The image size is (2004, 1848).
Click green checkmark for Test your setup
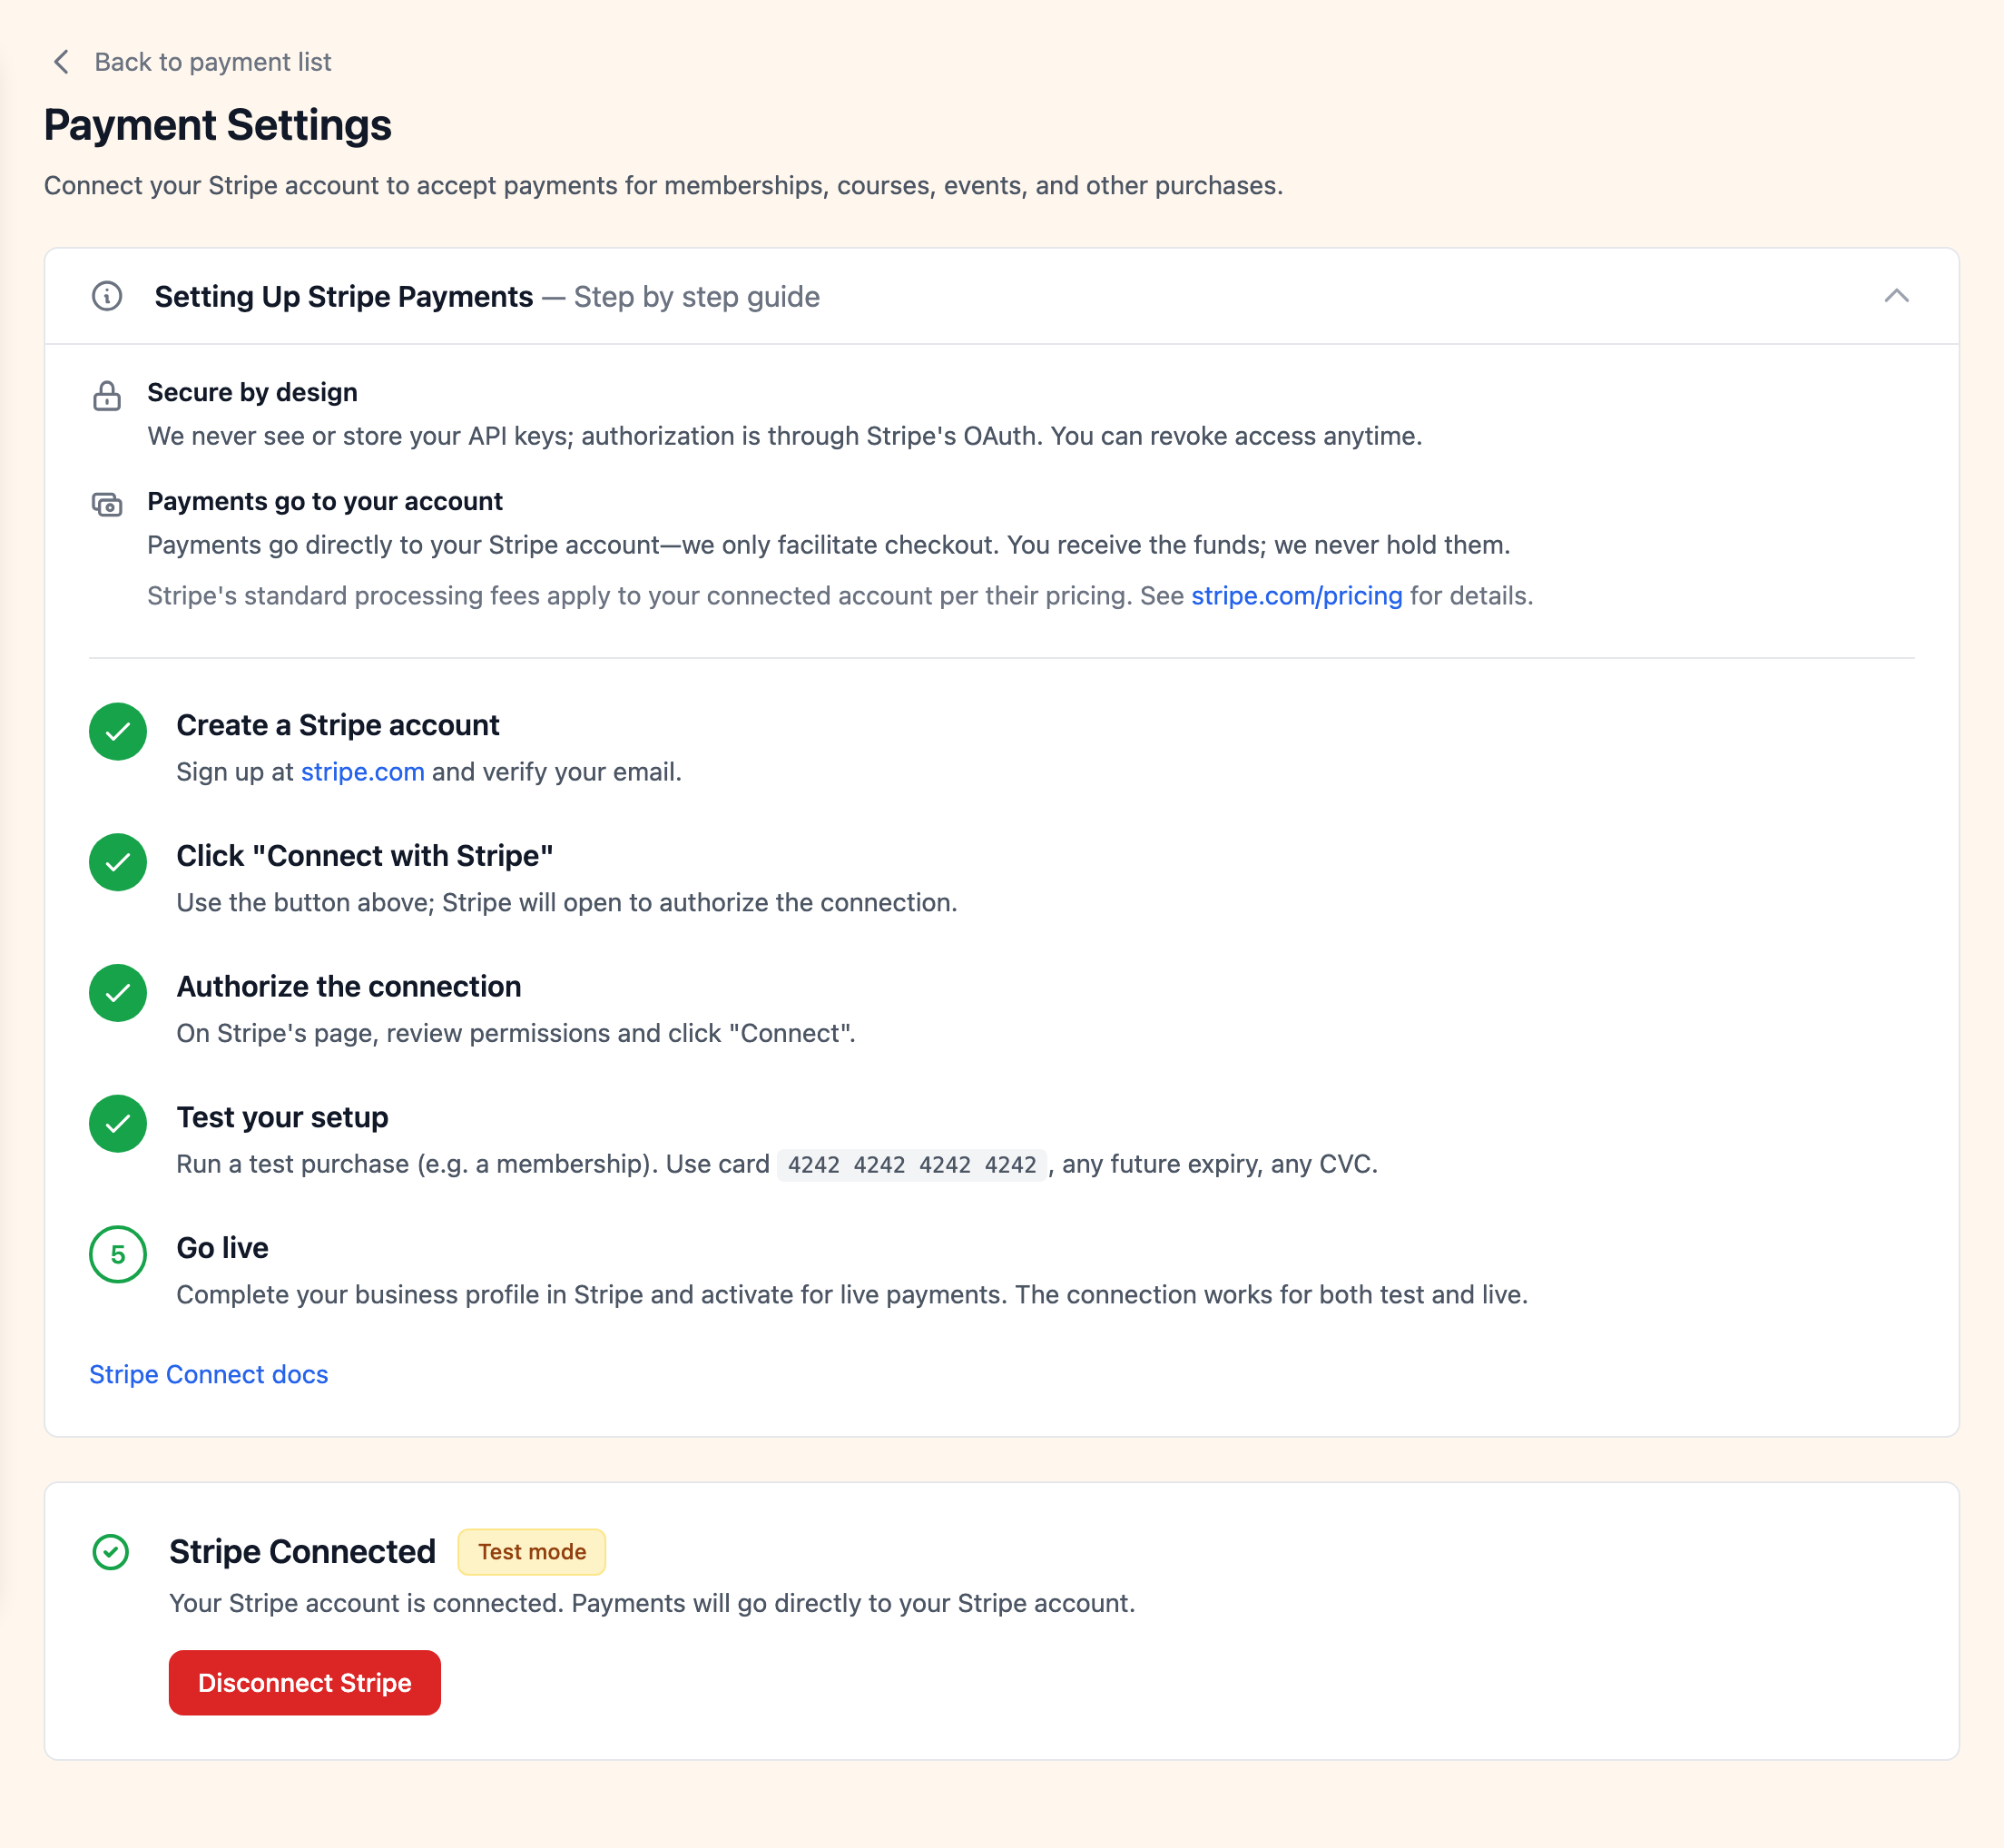[118, 1124]
